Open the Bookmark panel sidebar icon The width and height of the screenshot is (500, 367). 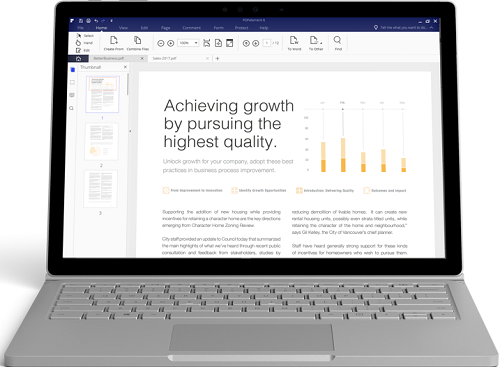tap(72, 82)
